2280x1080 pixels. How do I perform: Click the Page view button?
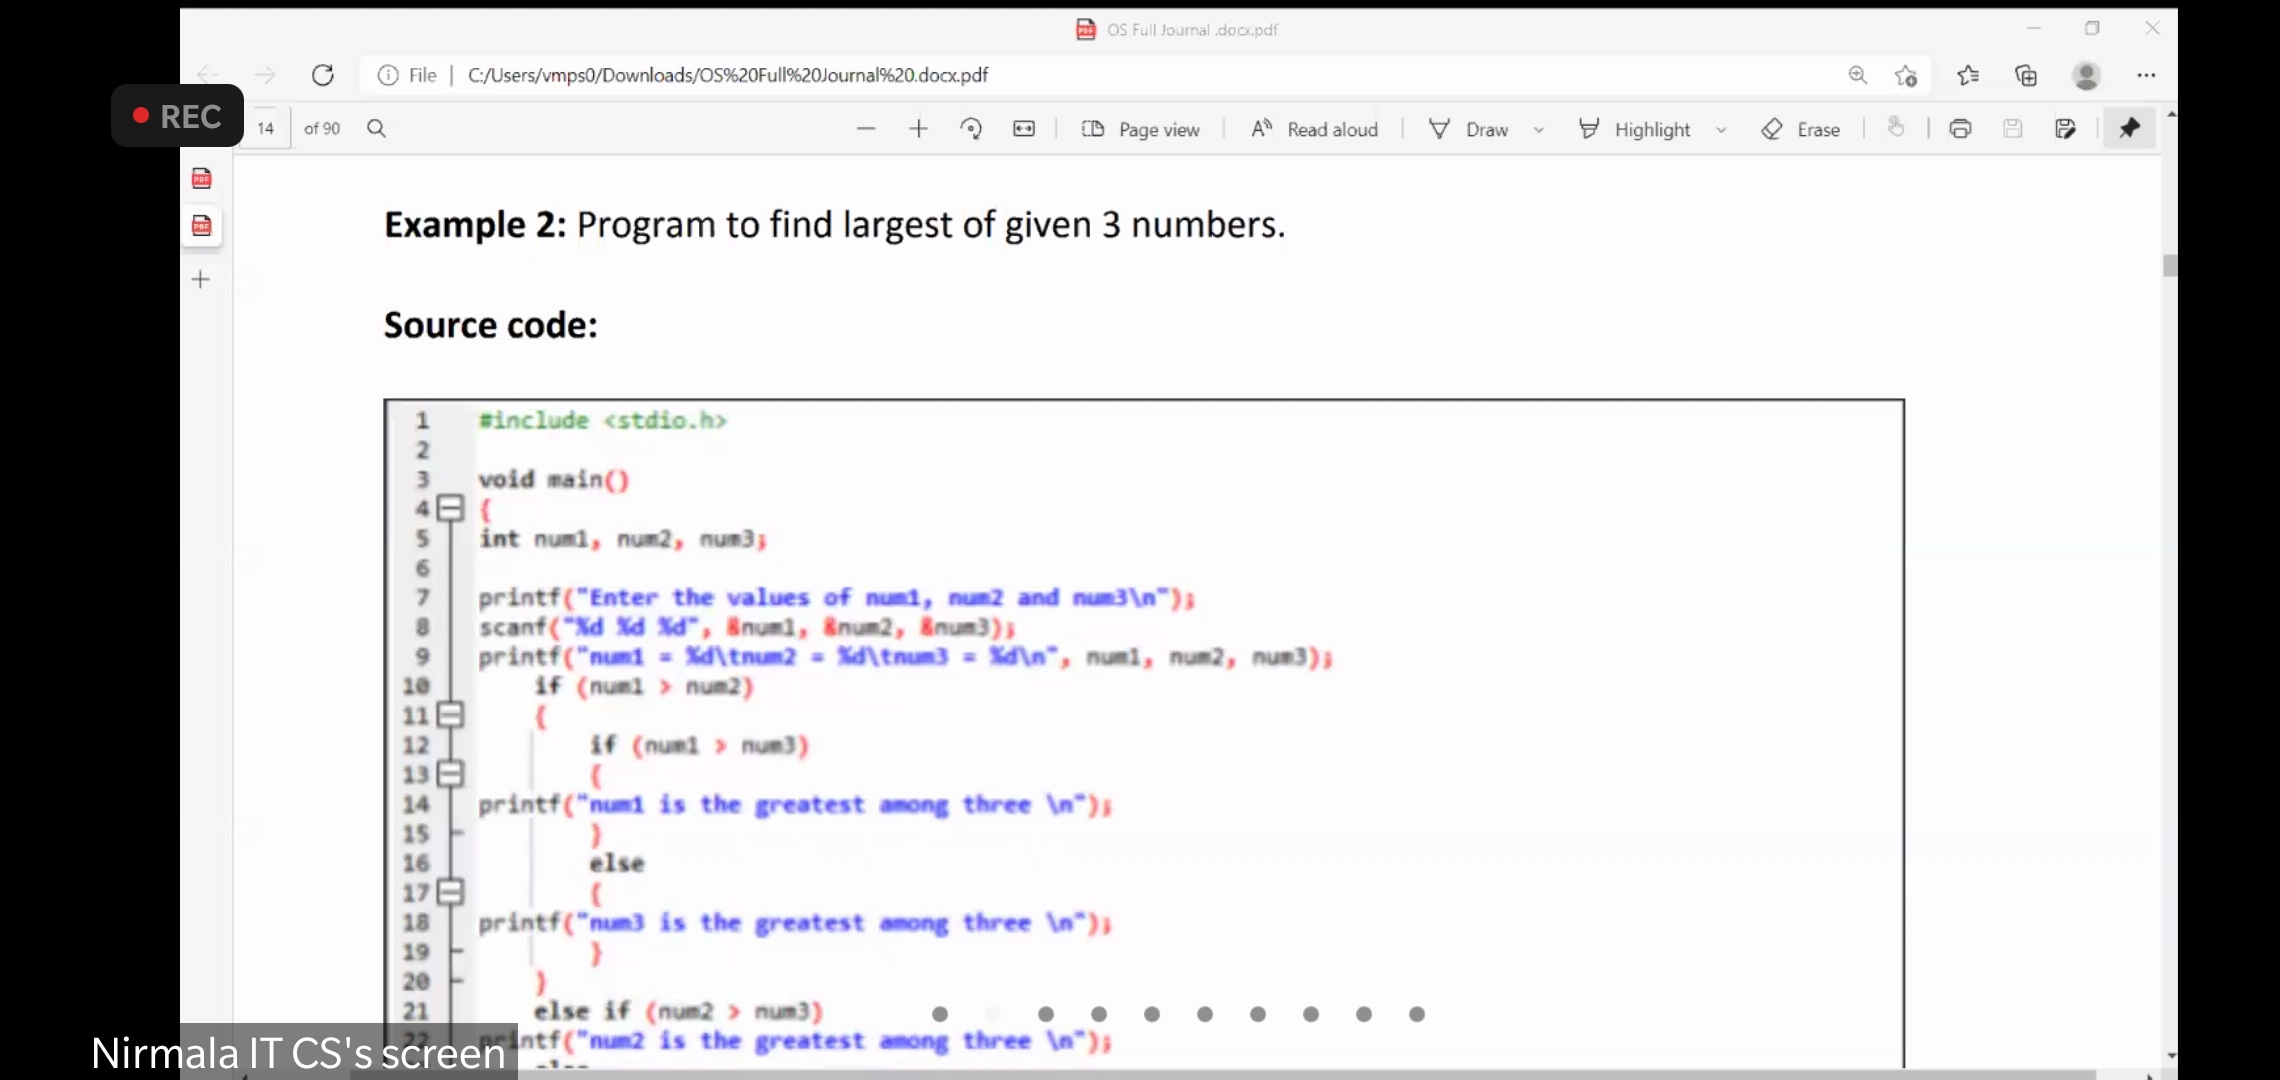click(1141, 129)
